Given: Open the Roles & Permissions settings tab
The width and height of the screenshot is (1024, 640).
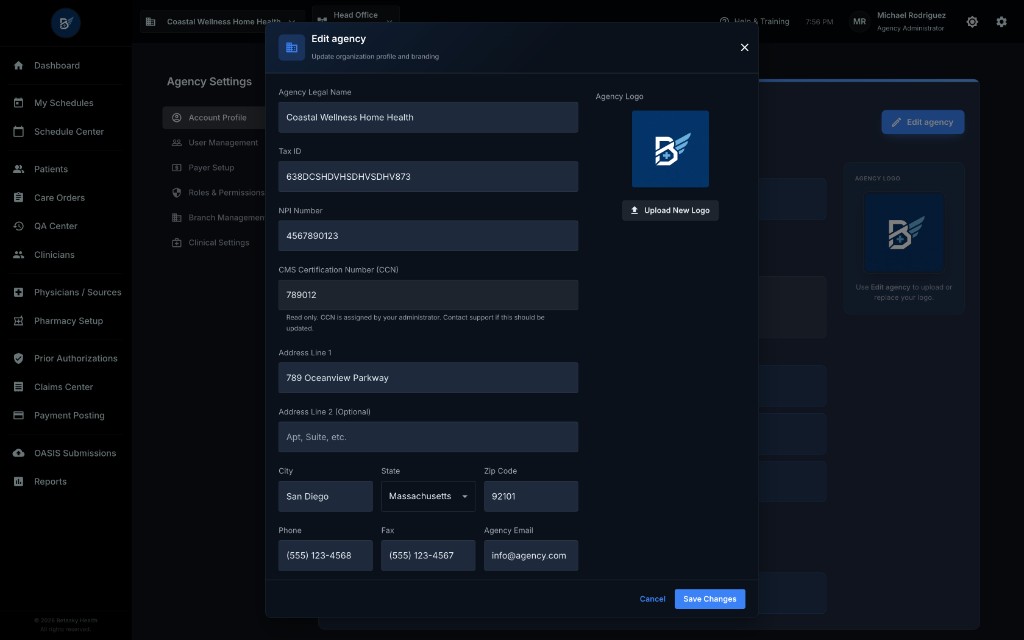Looking at the screenshot, I should pos(214,193).
